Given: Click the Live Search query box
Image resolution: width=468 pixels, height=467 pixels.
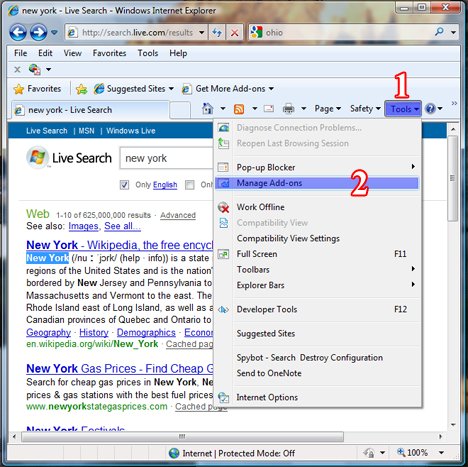Looking at the screenshot, I should pos(167,158).
